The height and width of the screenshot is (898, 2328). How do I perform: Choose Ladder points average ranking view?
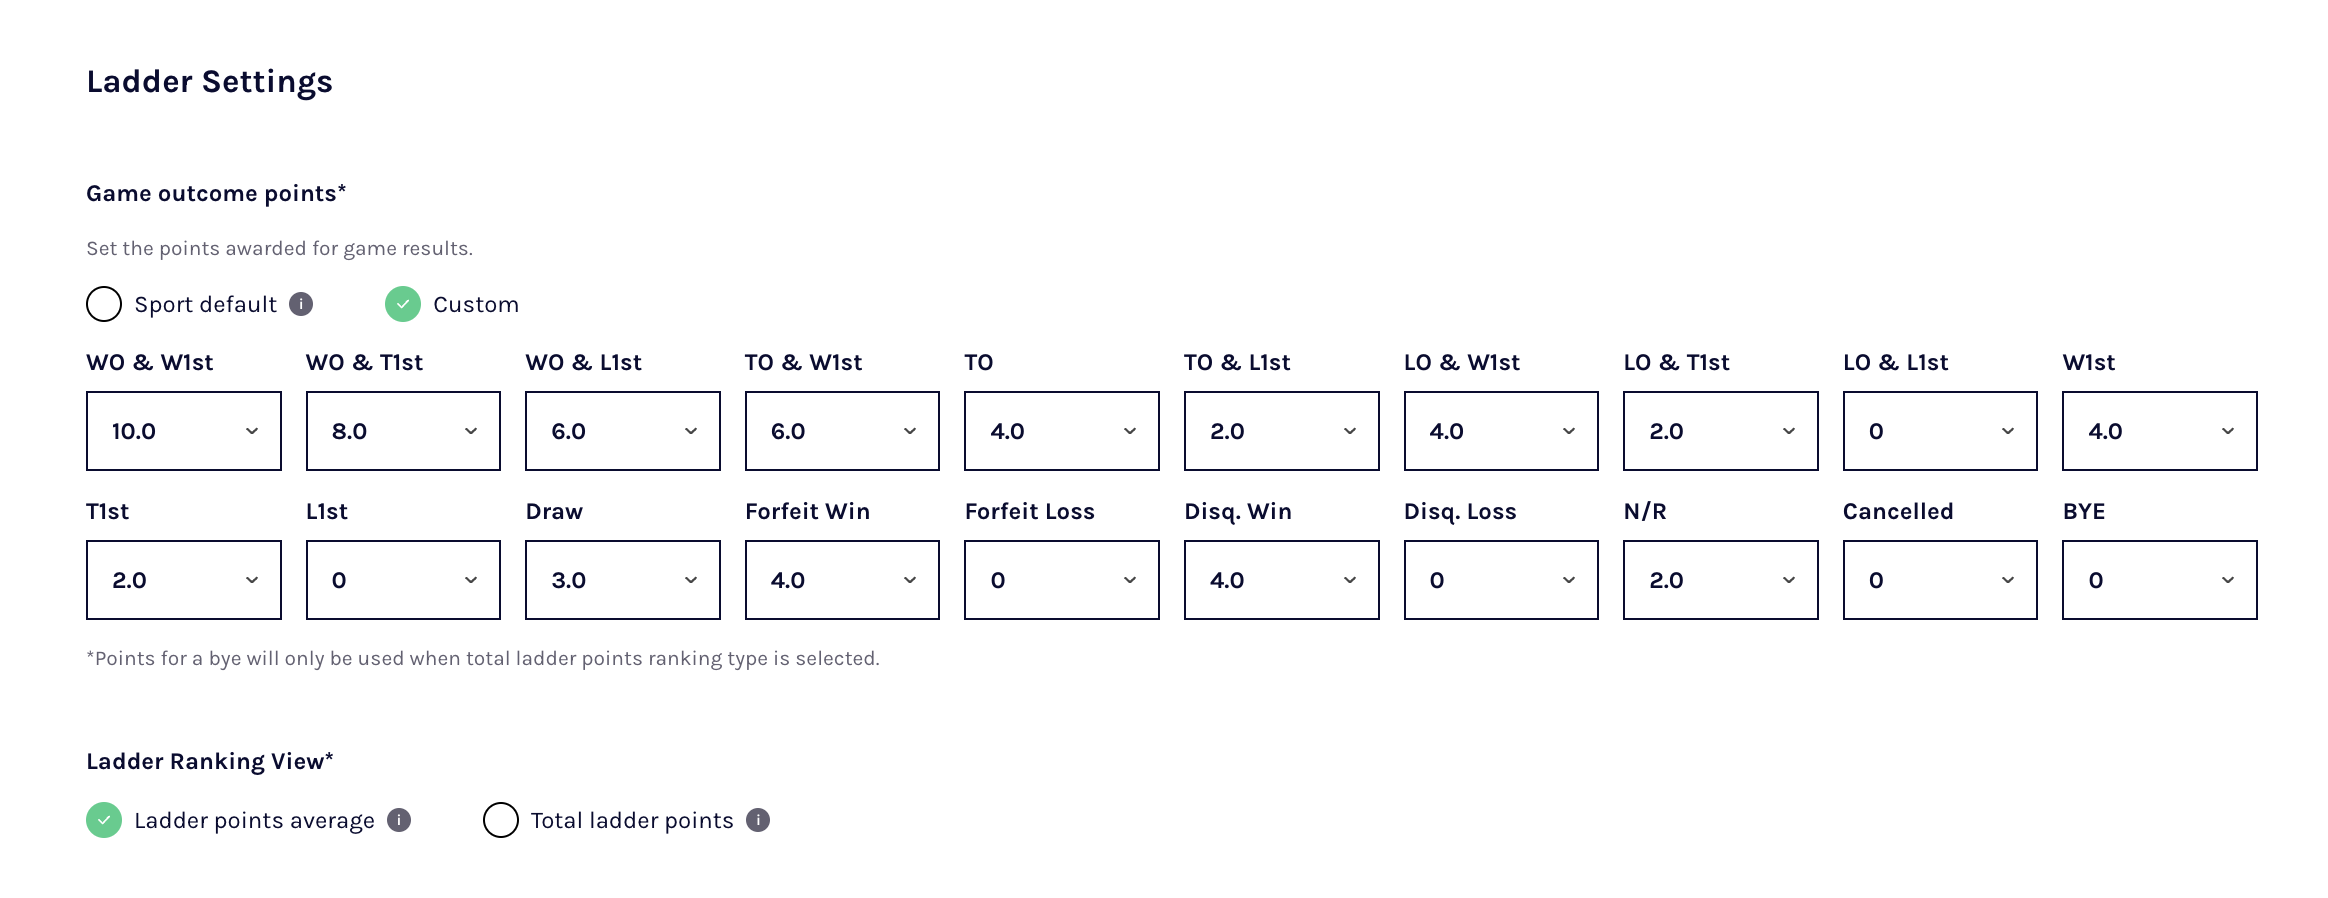pos(104,820)
